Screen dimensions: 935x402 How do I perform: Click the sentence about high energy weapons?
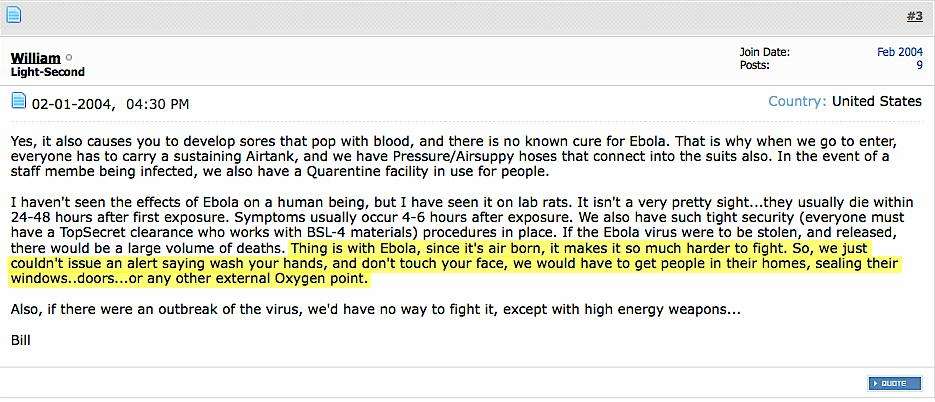pos(376,311)
